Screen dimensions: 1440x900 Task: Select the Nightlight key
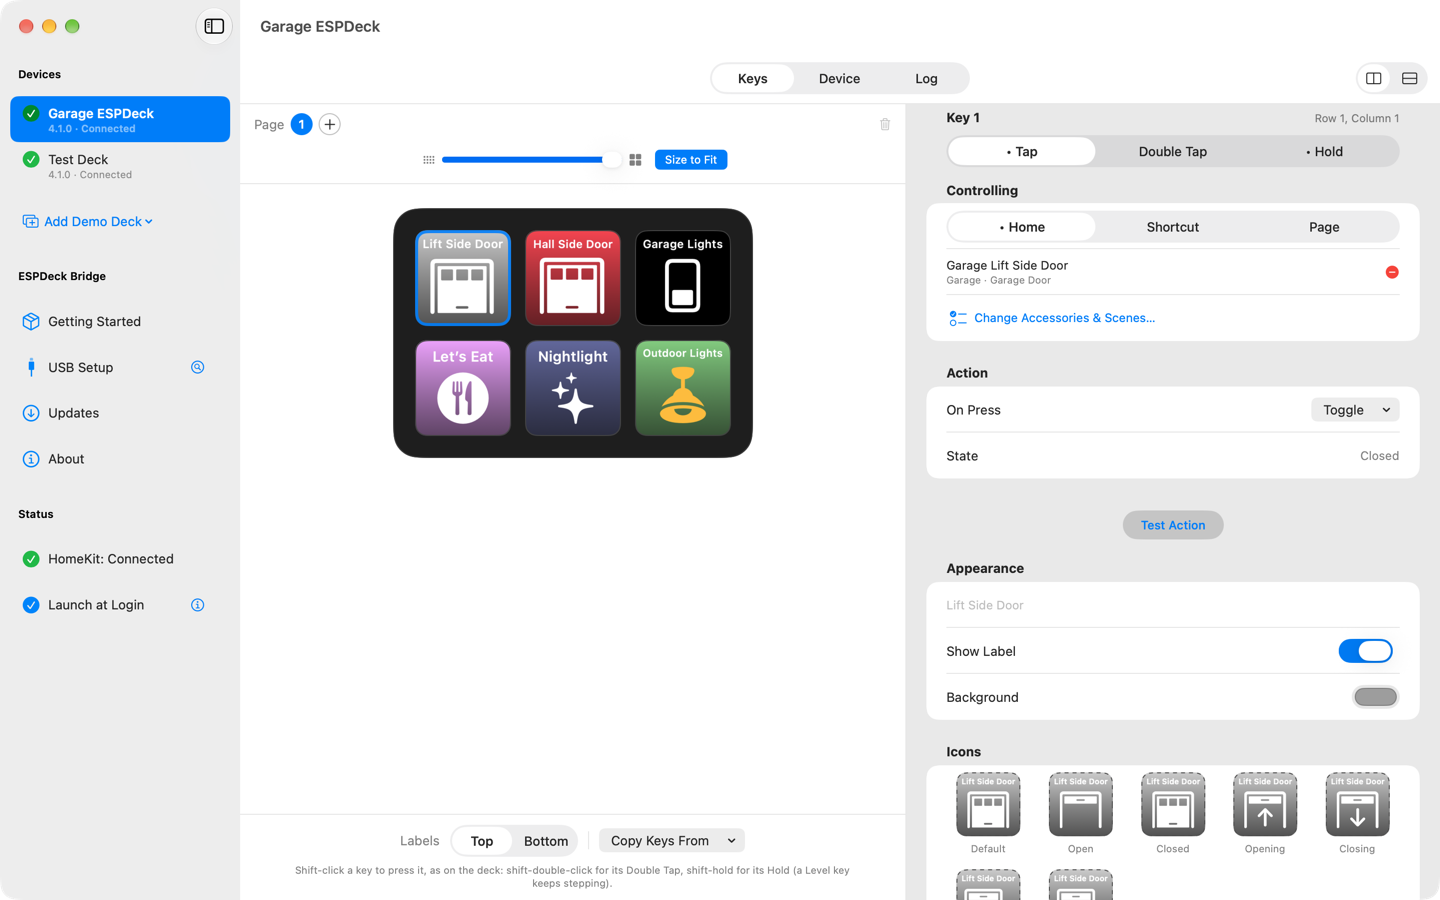point(573,388)
